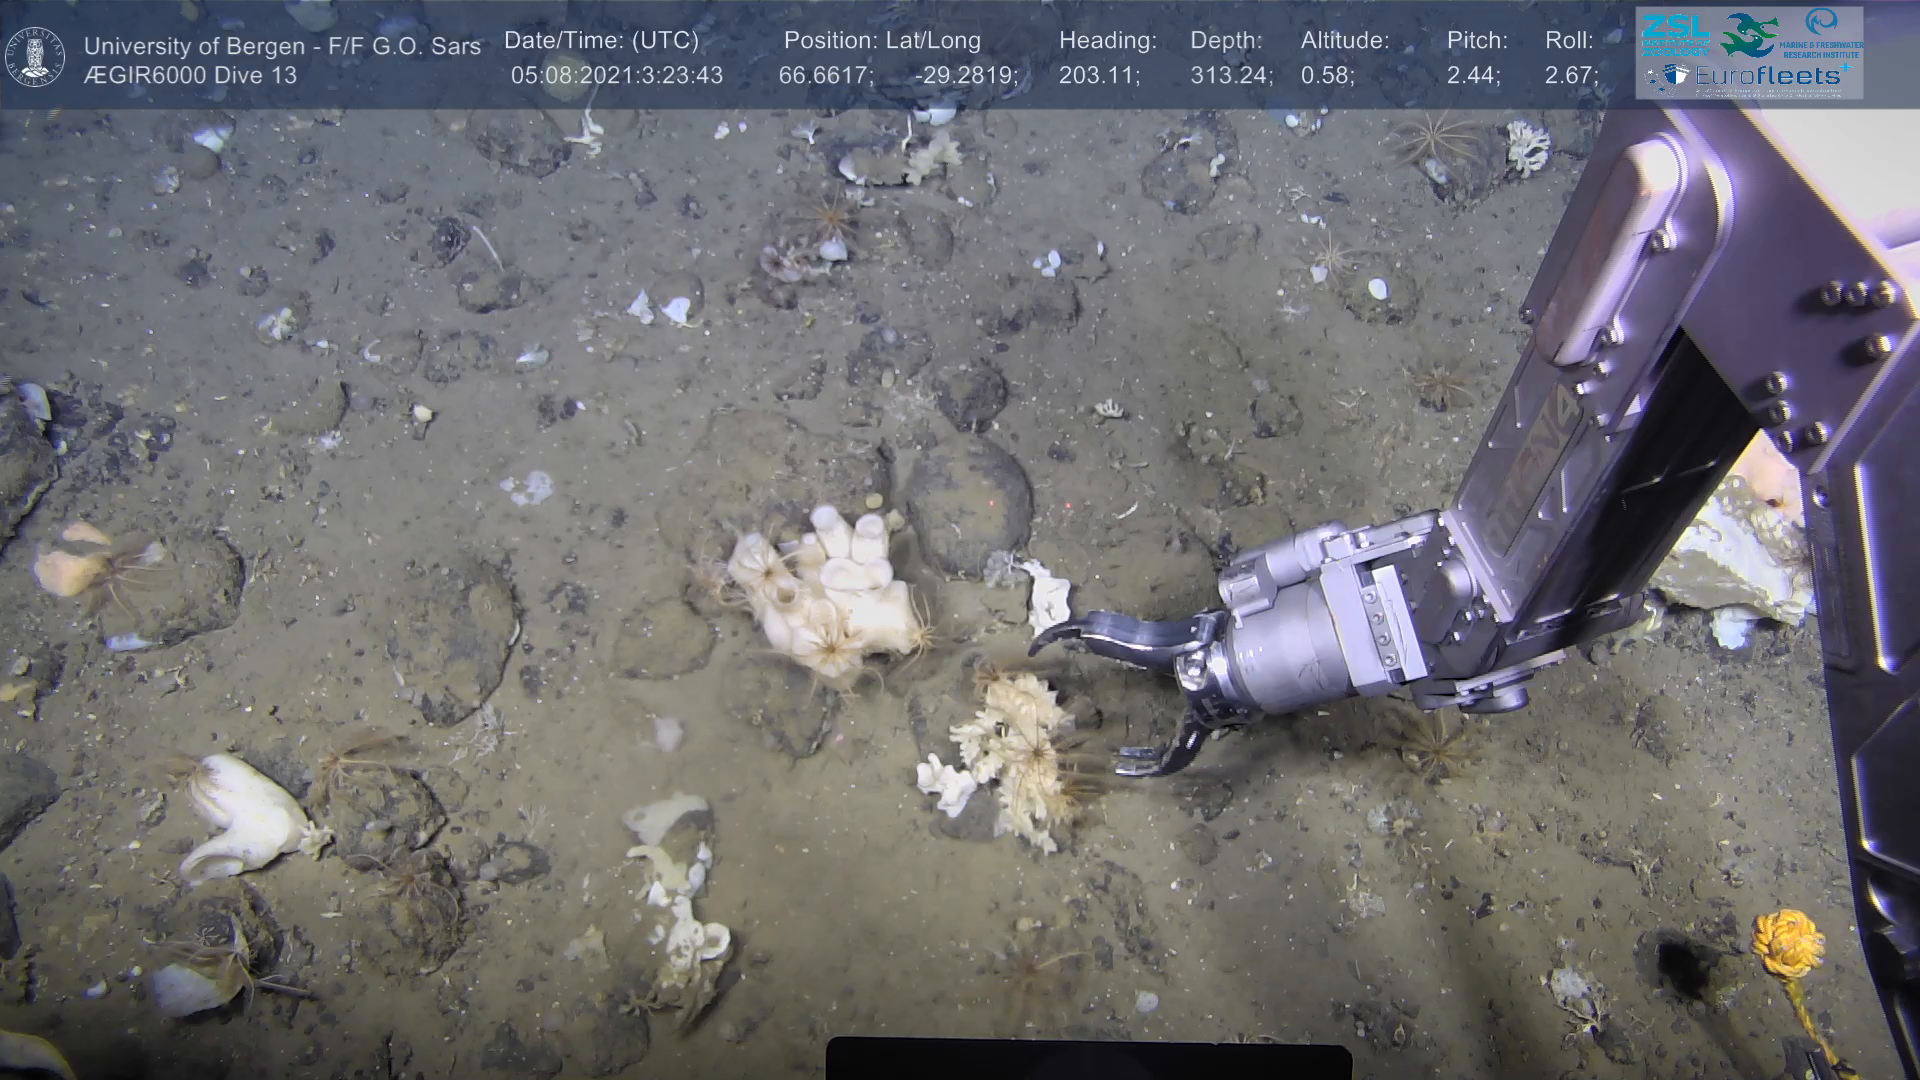Viewport: 1920px width, 1080px height.
Task: Click the Pitch label in overlay
Action: pyautogui.click(x=1476, y=41)
